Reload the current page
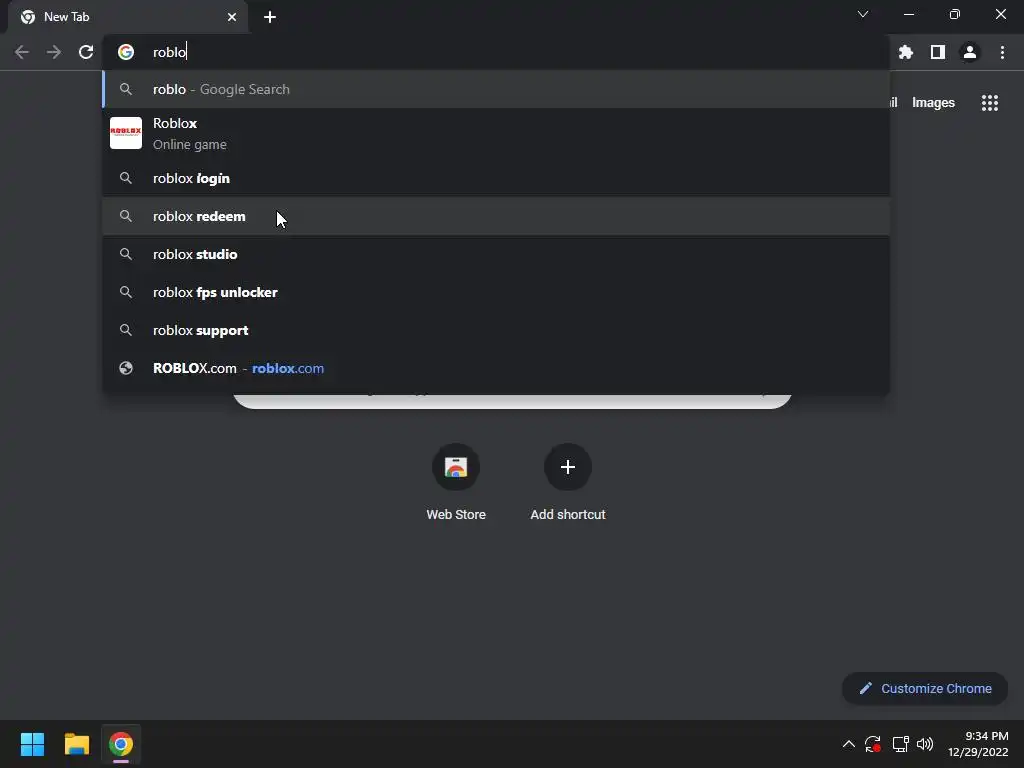The image size is (1024, 768). point(86,52)
